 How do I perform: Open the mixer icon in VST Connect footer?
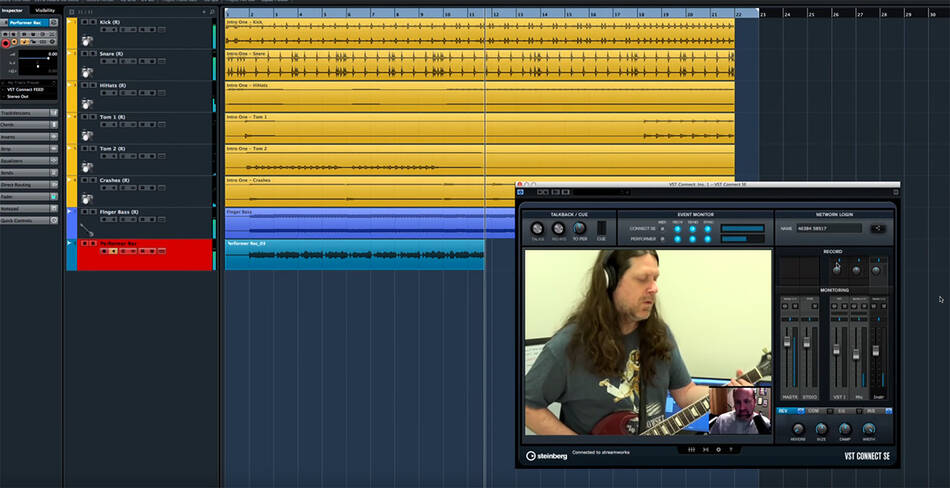pos(692,450)
